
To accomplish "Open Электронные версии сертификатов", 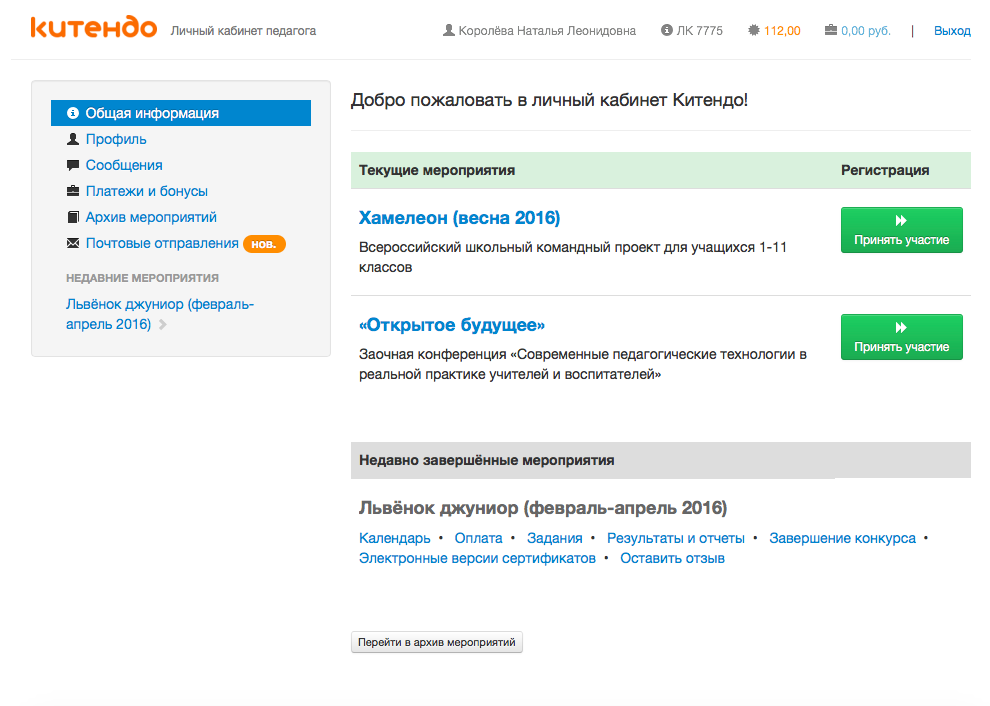I will tap(477, 558).
